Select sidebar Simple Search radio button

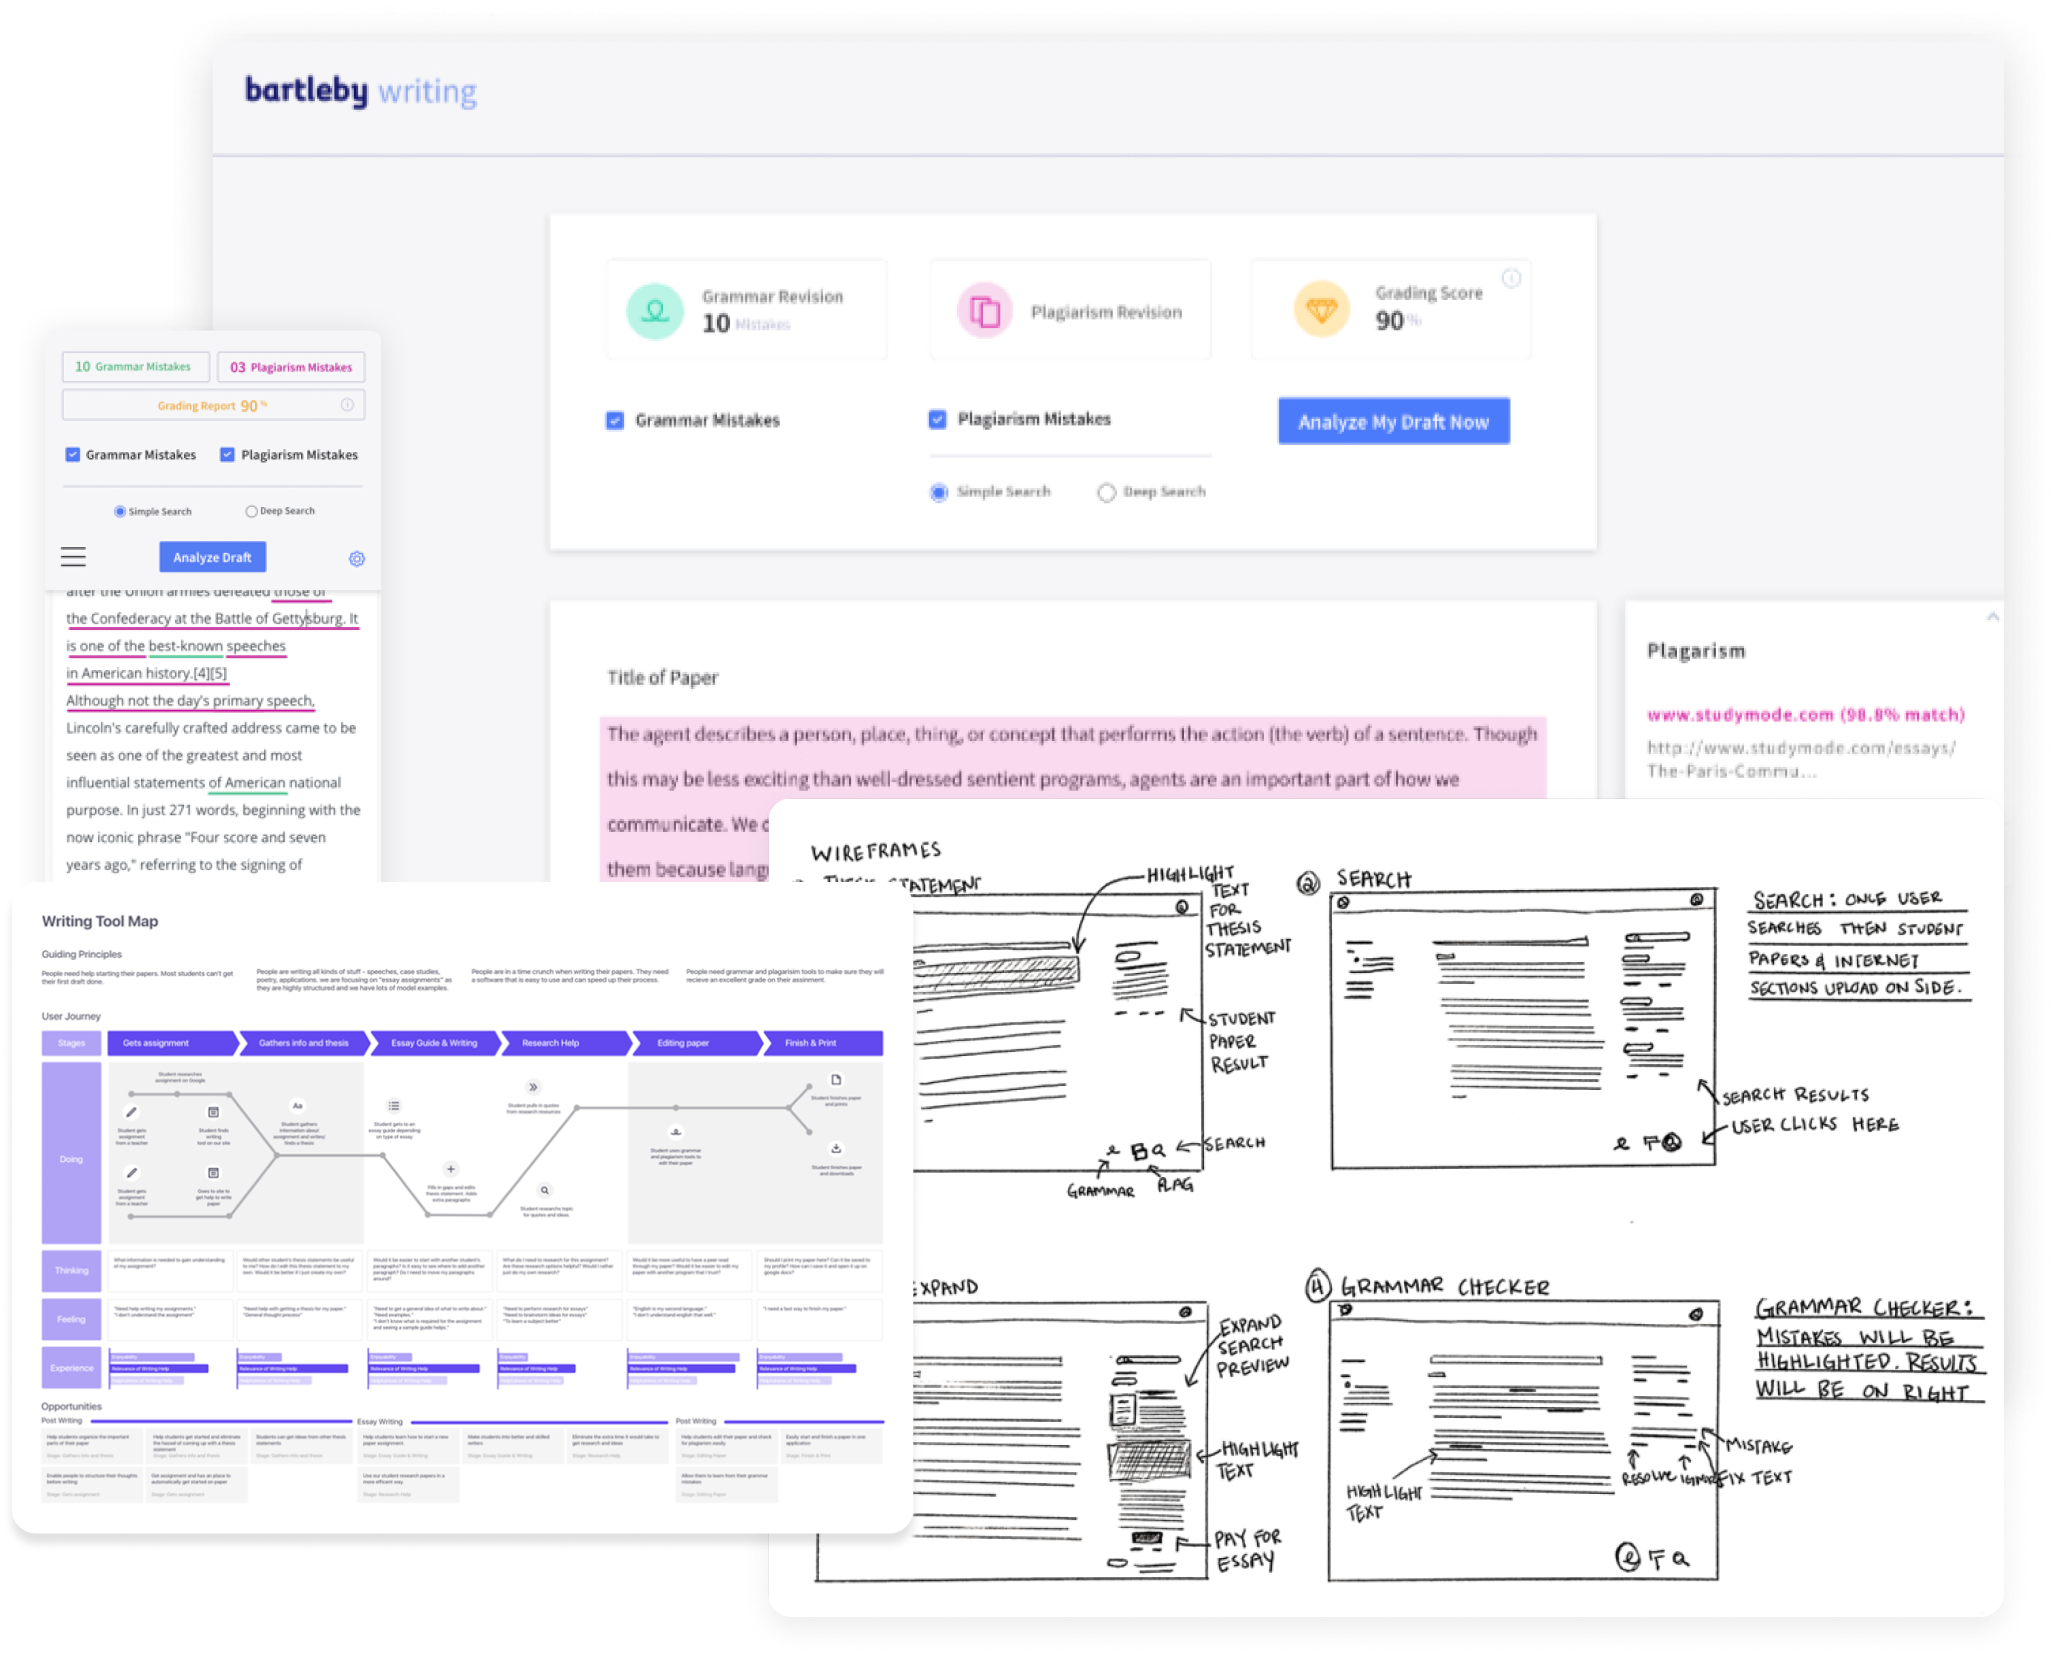click(120, 511)
